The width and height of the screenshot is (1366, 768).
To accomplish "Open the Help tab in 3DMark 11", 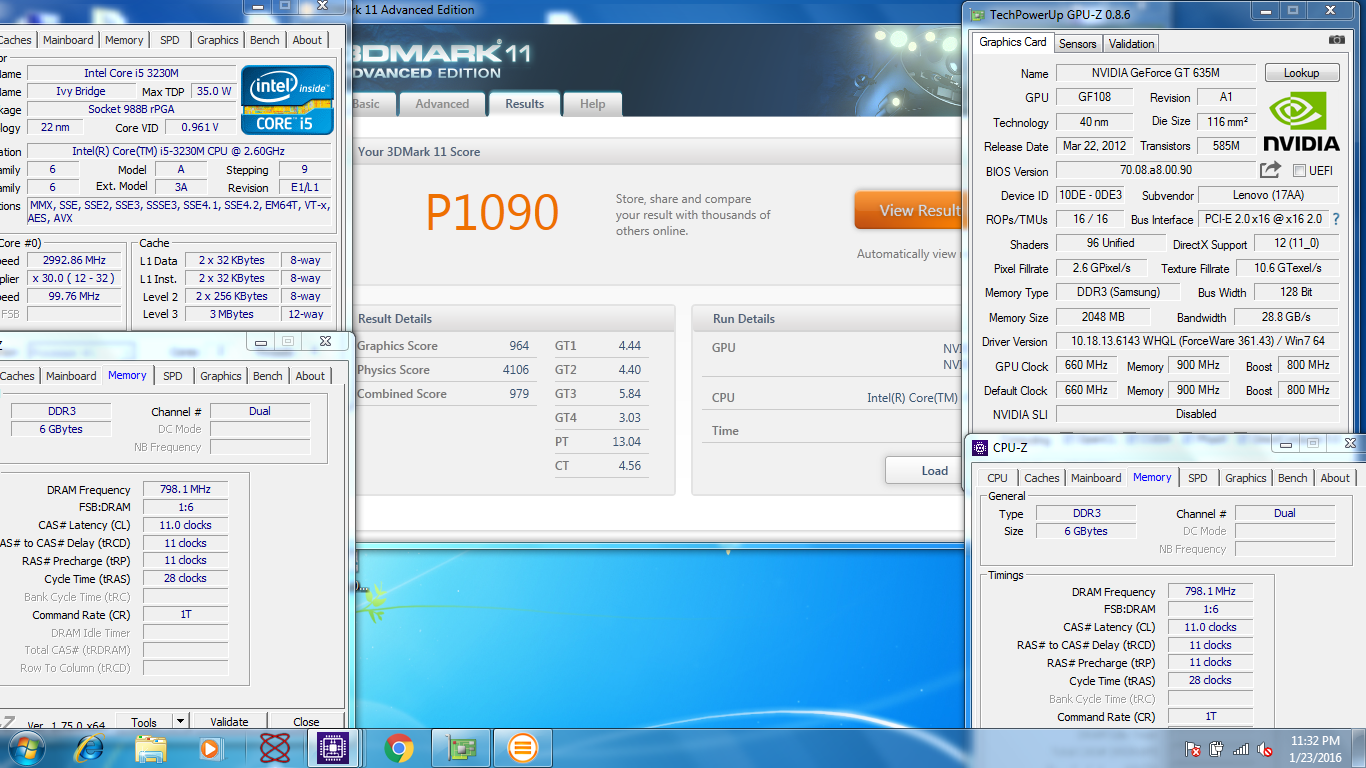I will [x=592, y=104].
